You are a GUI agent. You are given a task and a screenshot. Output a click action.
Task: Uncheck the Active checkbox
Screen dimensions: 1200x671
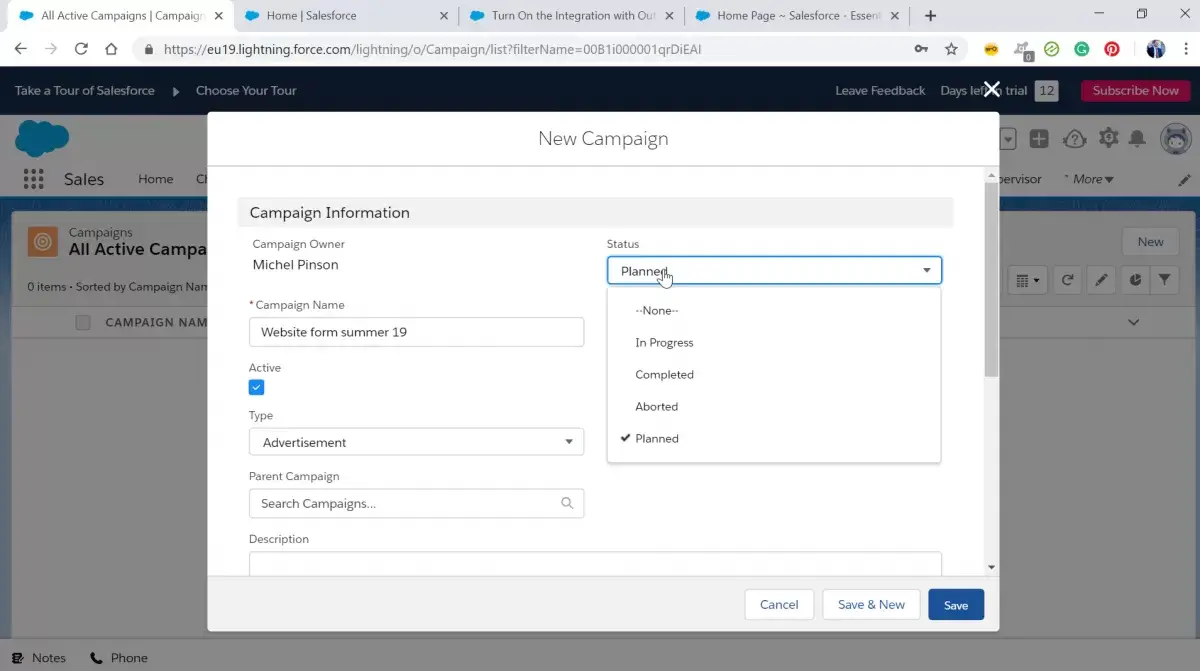pos(257,387)
